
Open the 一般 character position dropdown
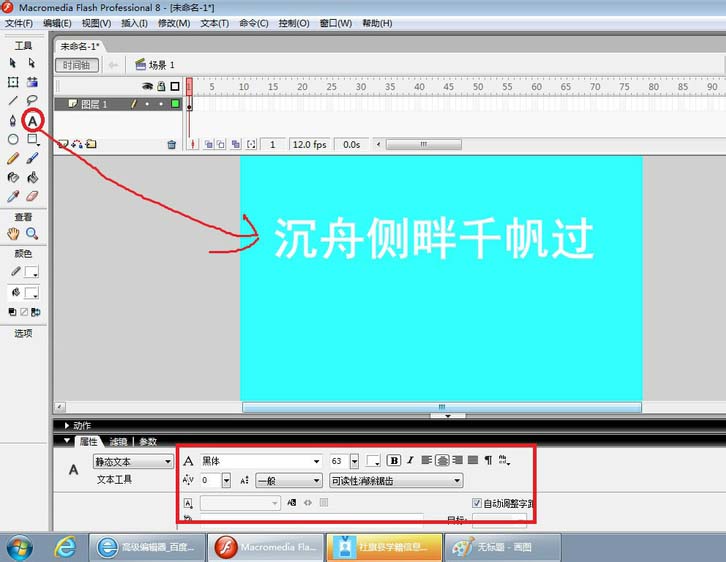[x=289, y=481]
